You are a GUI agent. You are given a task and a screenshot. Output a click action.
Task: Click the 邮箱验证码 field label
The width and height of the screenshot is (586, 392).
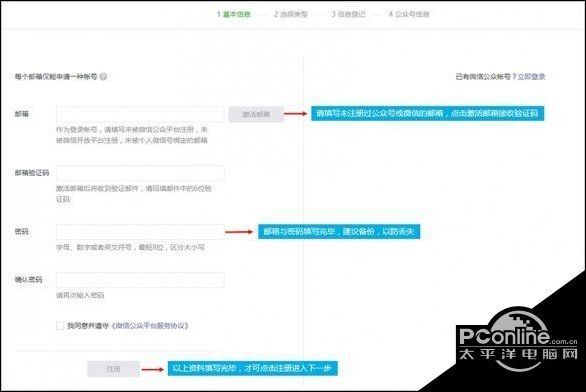pos(32,173)
